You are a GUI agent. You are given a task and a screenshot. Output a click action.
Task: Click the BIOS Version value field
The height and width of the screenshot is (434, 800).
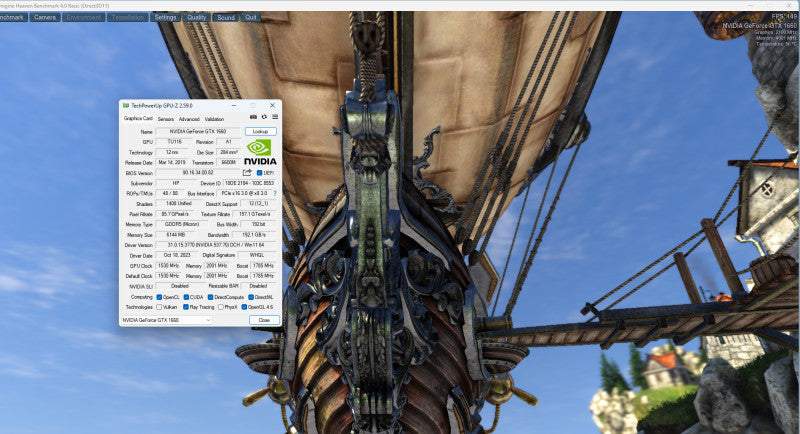198,173
